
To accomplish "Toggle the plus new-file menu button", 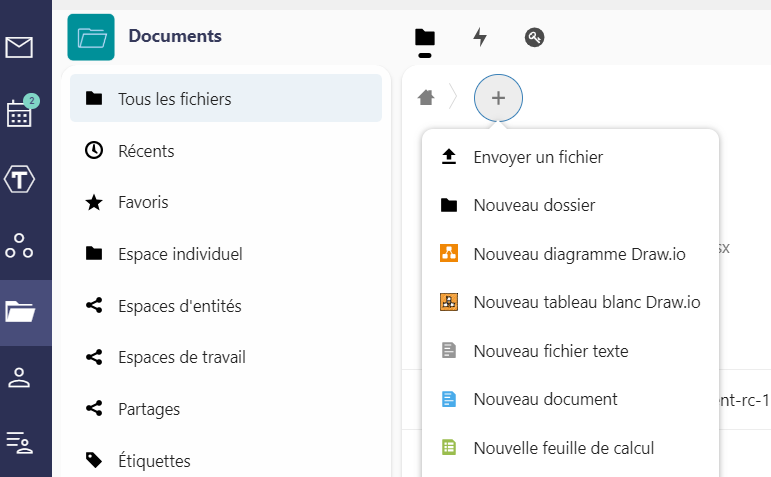I will pos(498,98).
